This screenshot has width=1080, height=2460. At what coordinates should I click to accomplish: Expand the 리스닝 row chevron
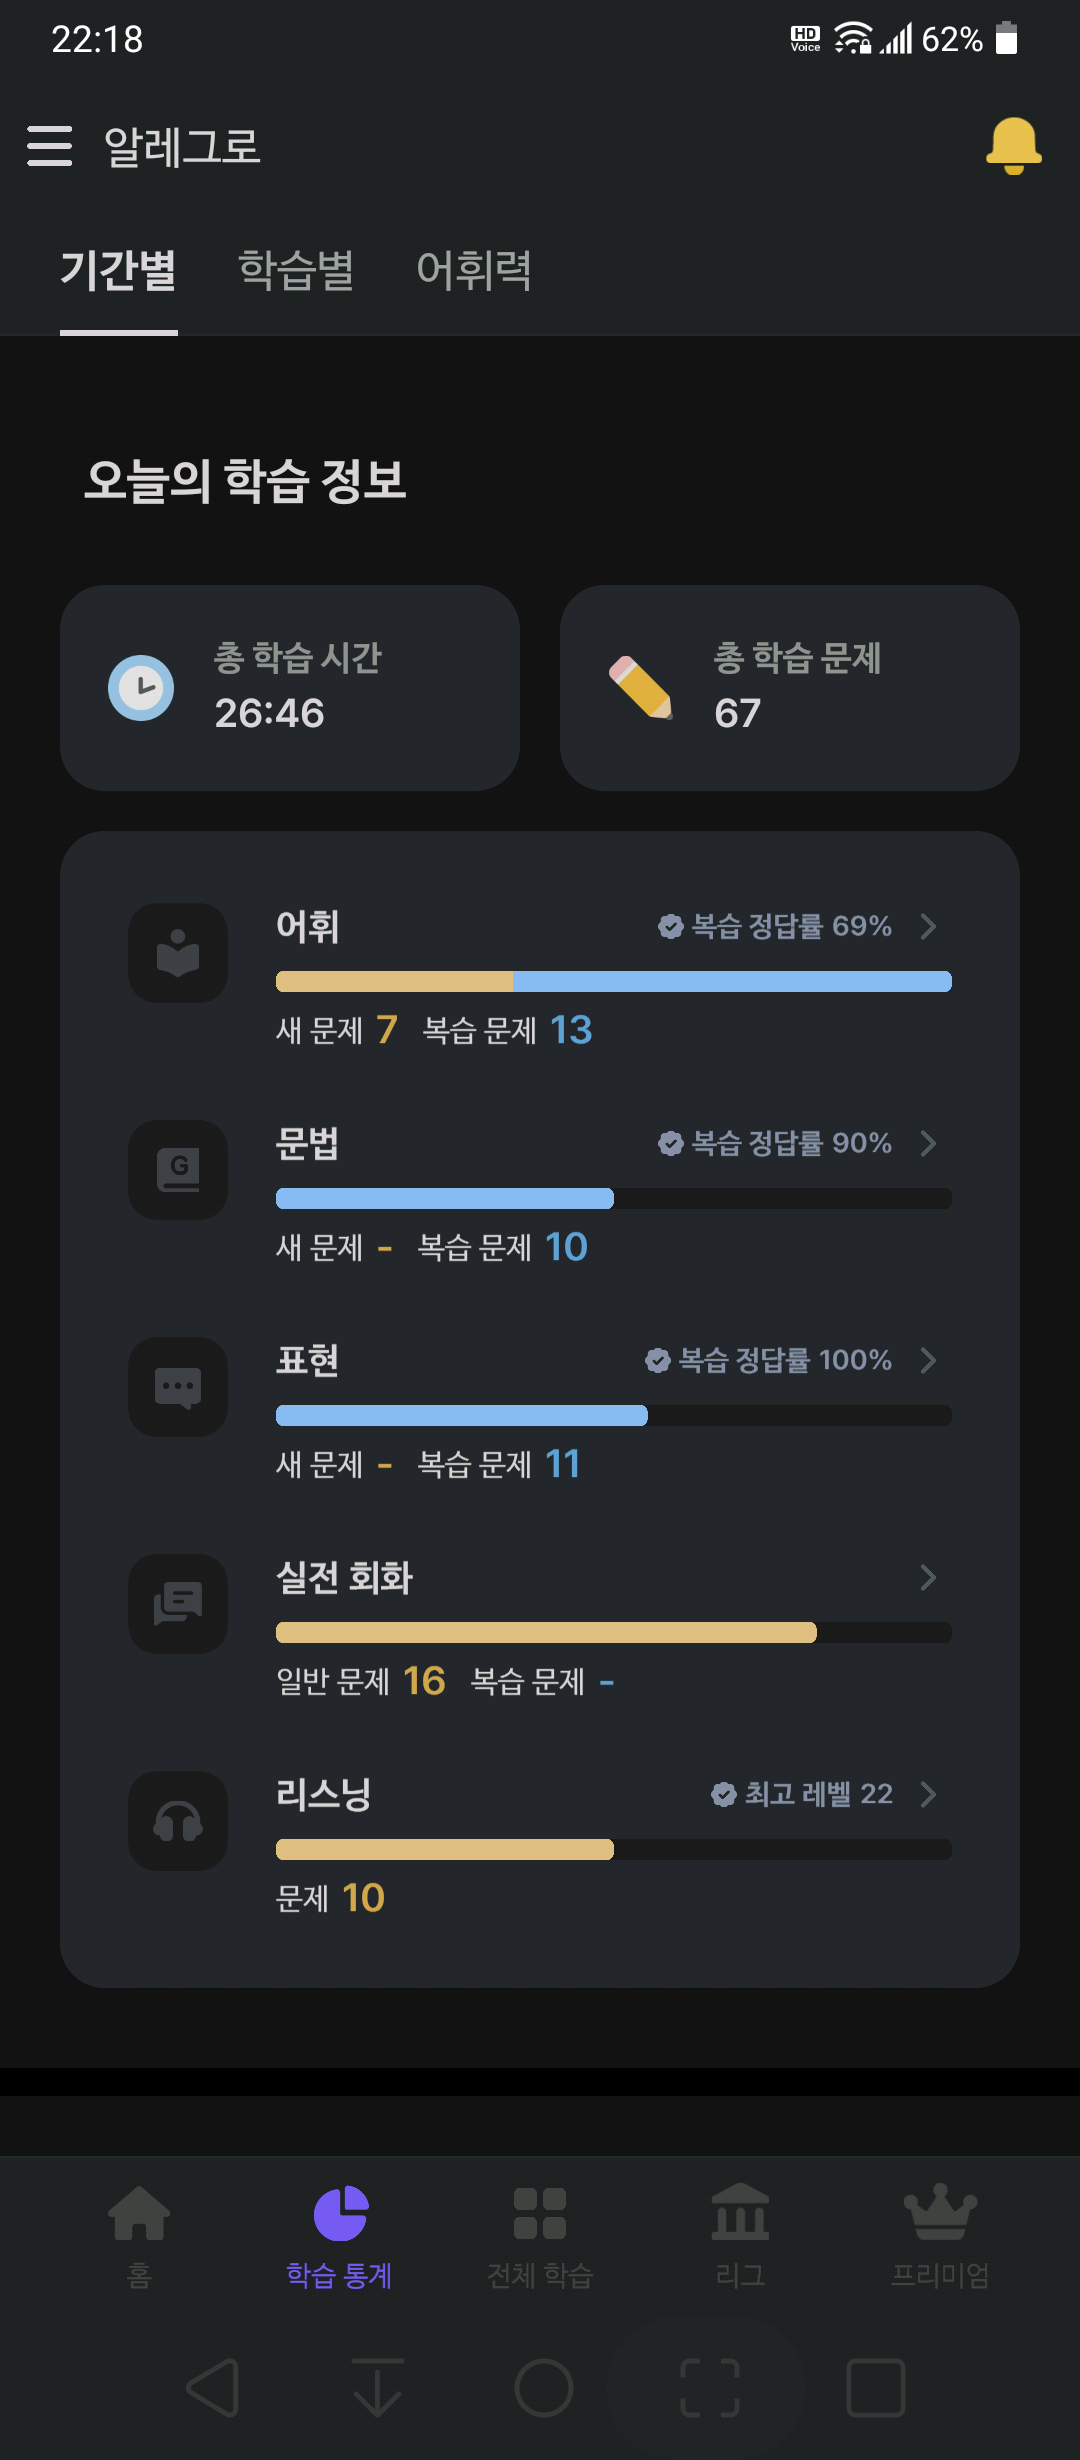(928, 1794)
